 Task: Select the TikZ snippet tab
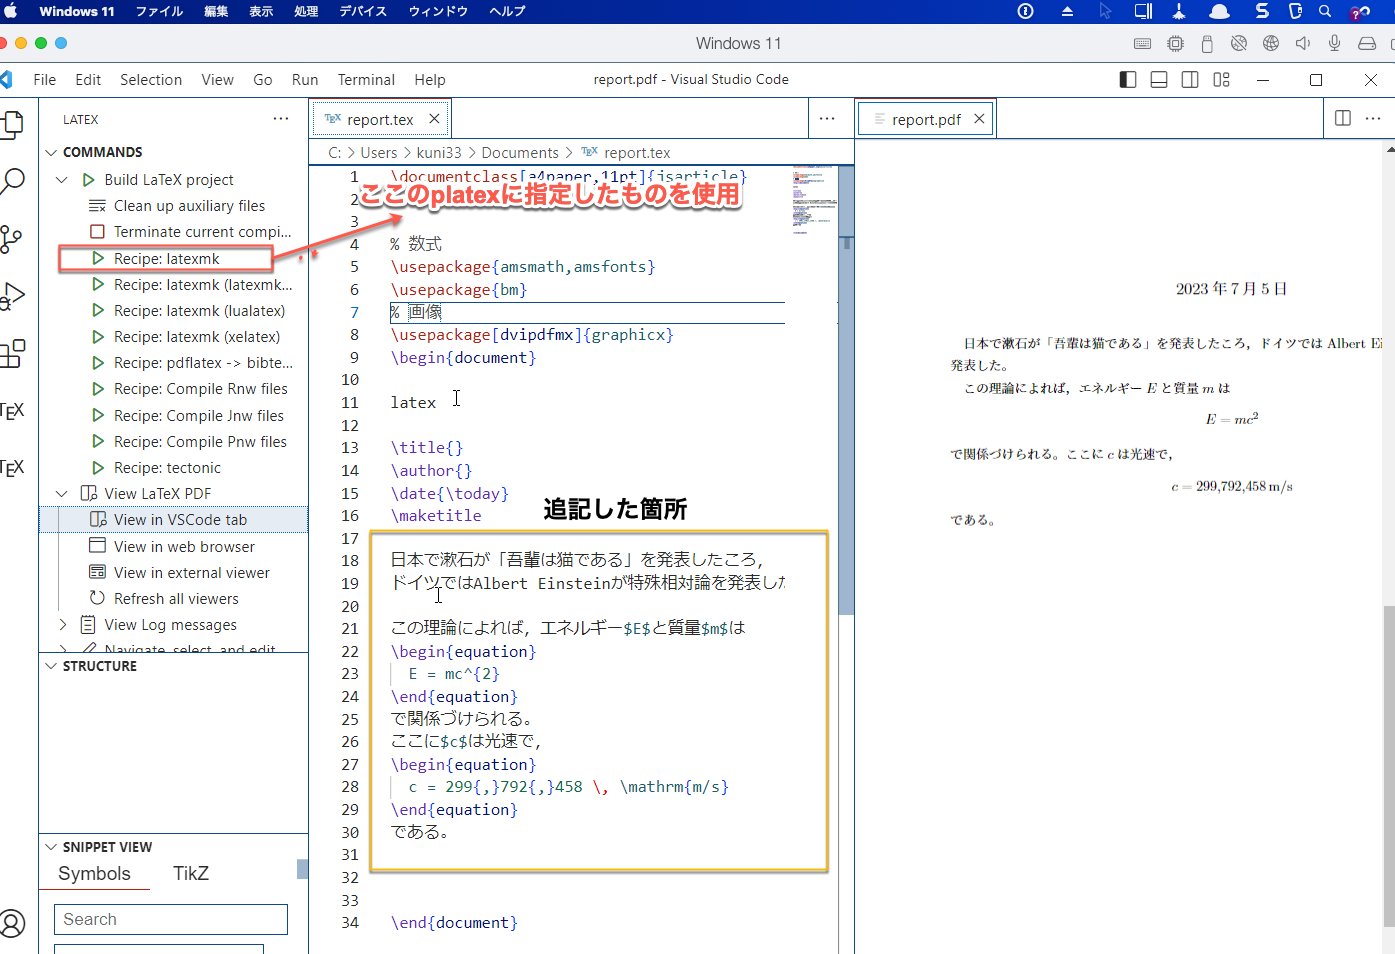[x=191, y=874]
